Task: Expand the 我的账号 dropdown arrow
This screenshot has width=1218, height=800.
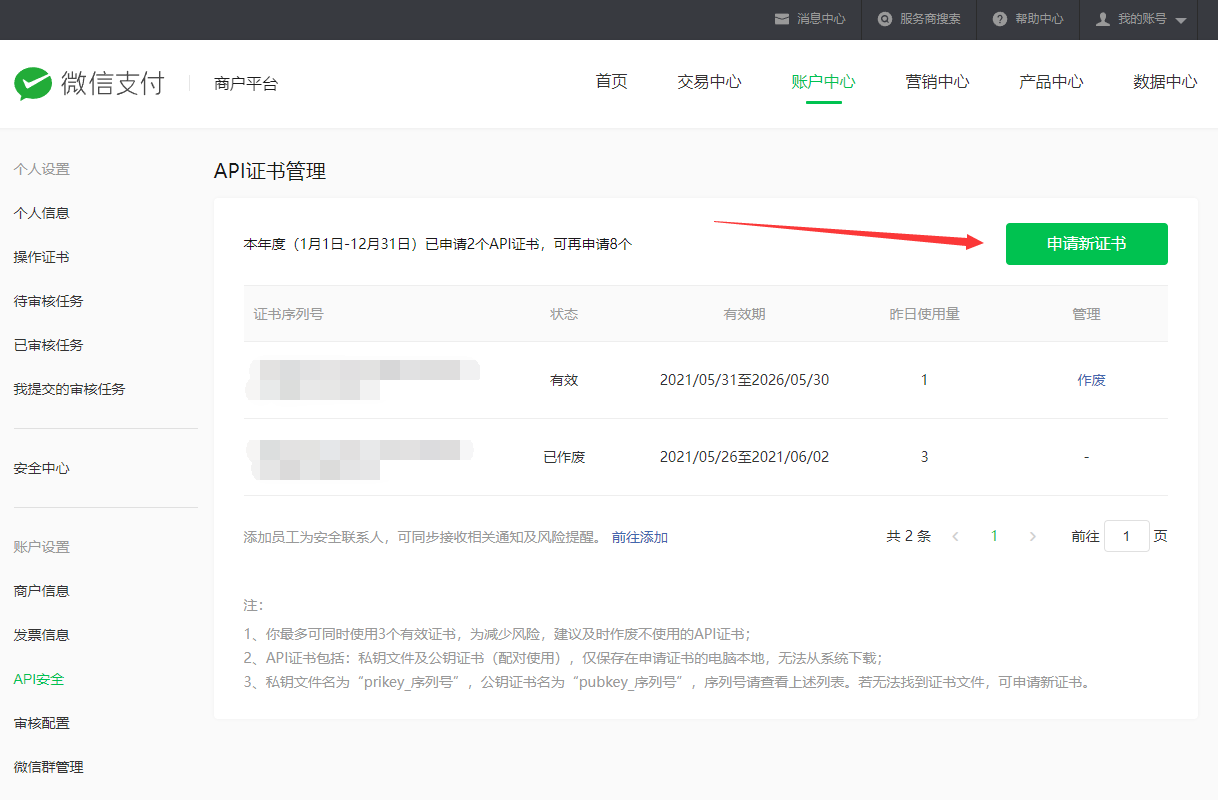Action: pos(1181,20)
